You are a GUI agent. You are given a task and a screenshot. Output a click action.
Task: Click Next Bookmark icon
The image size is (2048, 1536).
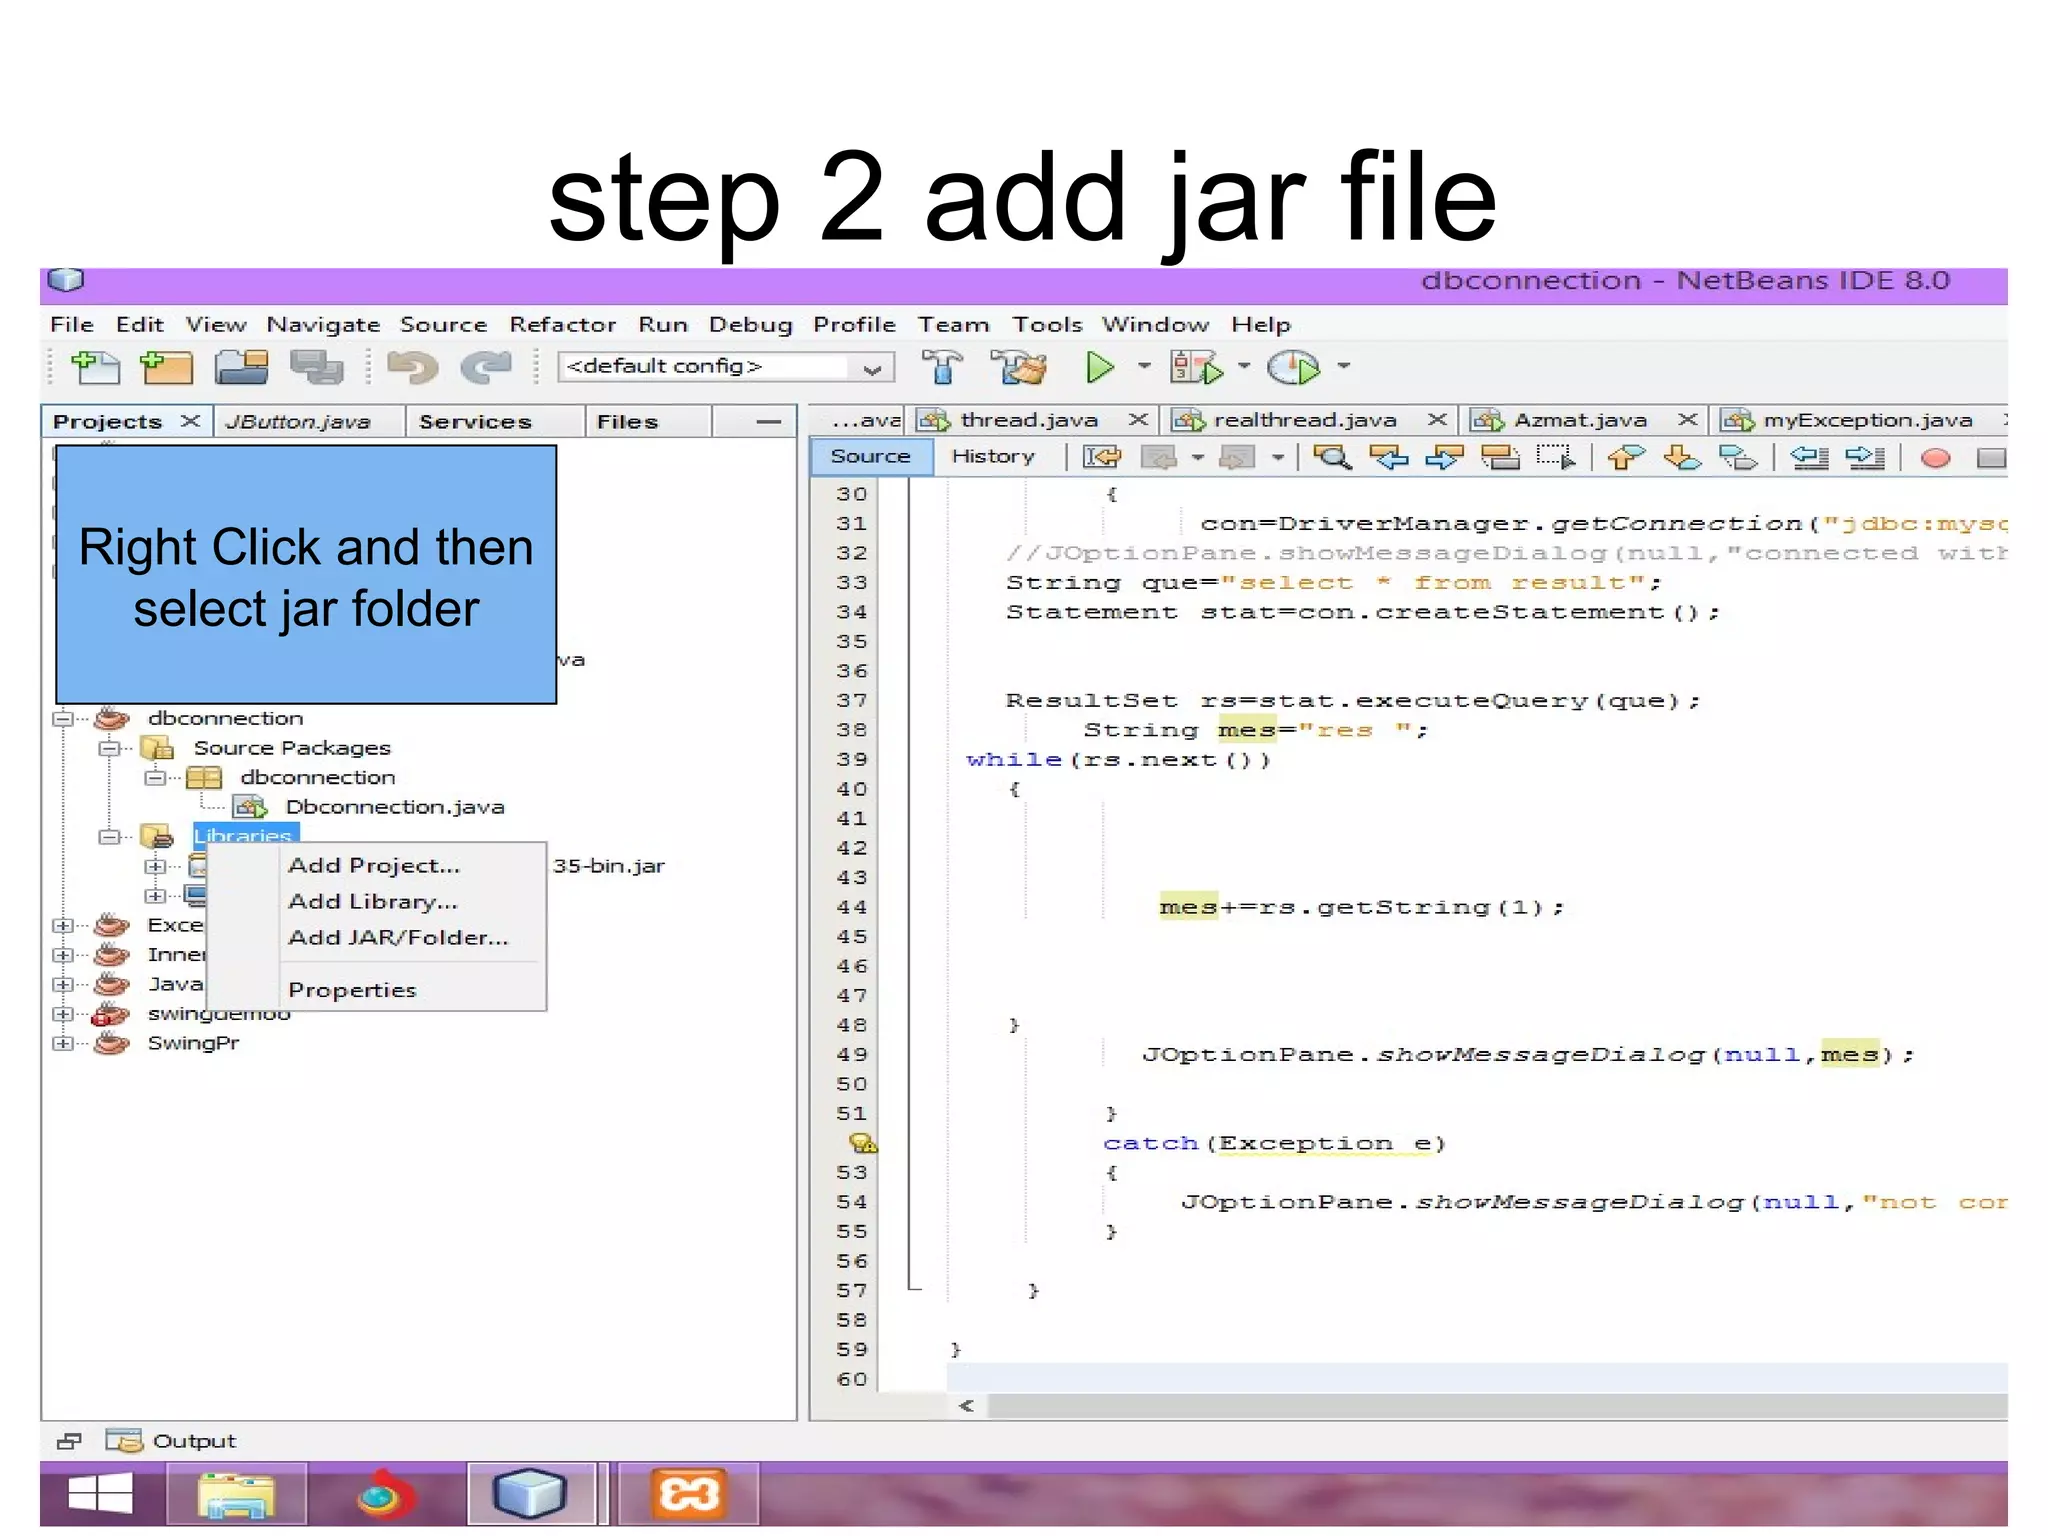(1683, 458)
